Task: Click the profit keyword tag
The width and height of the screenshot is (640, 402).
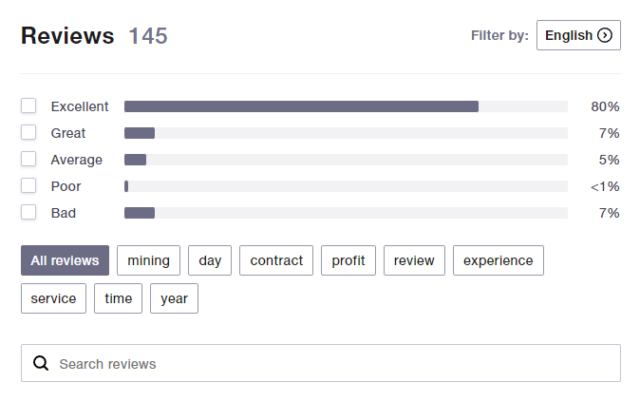Action: (x=348, y=260)
